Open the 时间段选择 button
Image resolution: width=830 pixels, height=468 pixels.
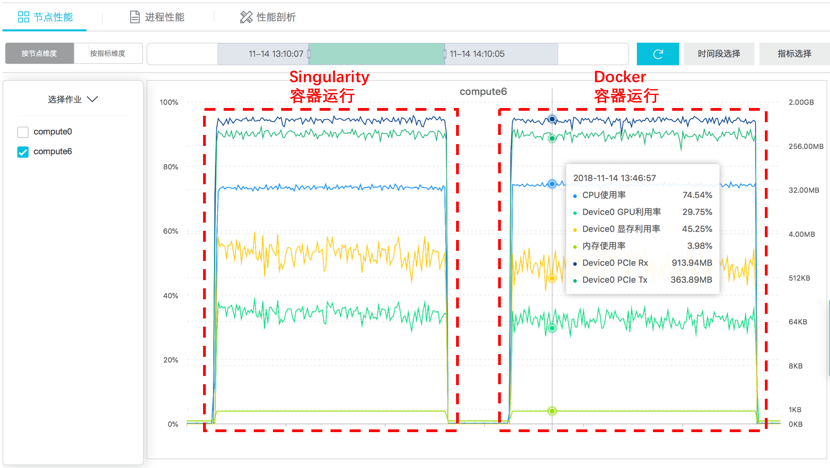[x=719, y=54]
